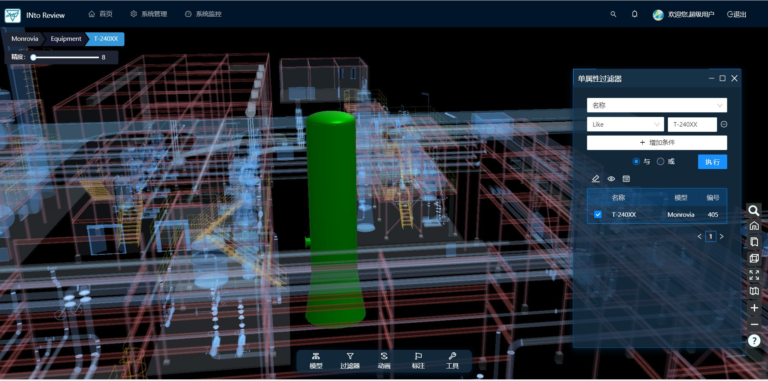Zoom in with the plus icon
Image resolution: width=768 pixels, height=381 pixels.
coord(754,308)
